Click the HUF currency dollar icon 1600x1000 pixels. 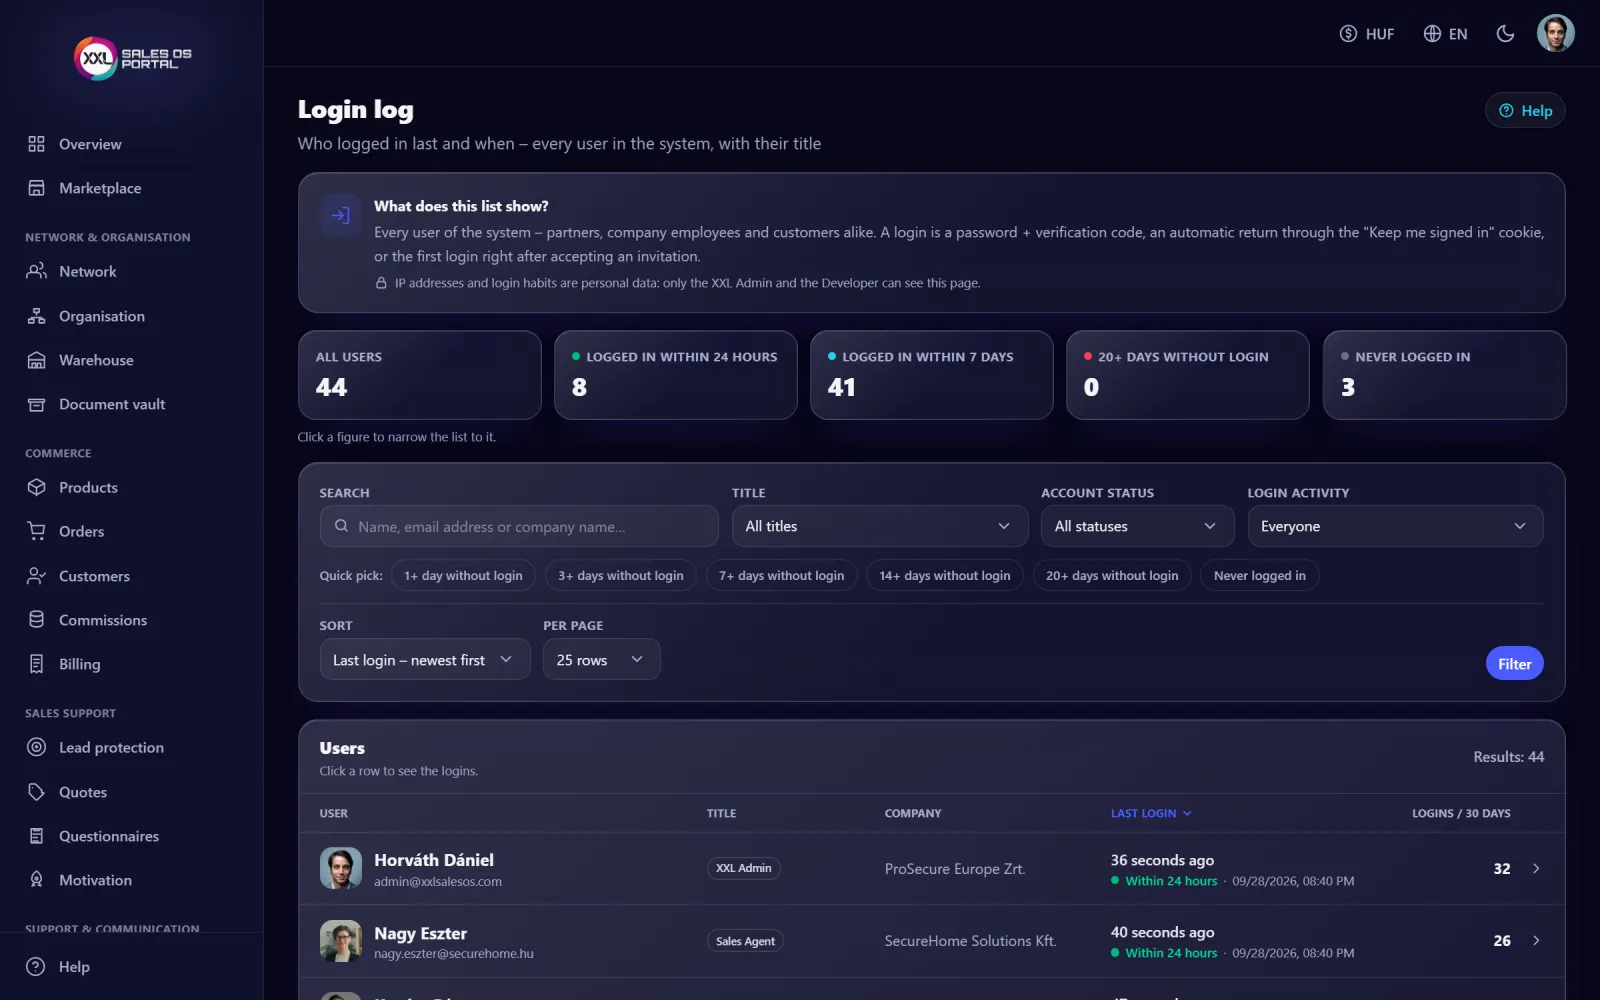(1348, 34)
